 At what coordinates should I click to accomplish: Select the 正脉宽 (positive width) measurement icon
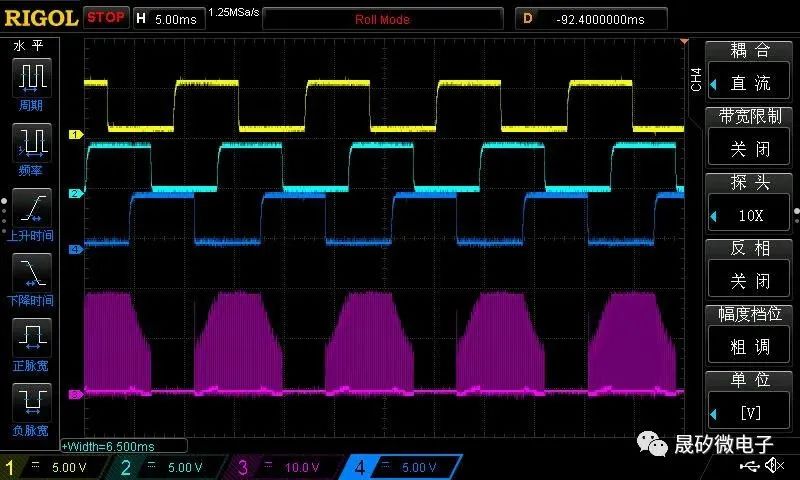[x=32, y=337]
